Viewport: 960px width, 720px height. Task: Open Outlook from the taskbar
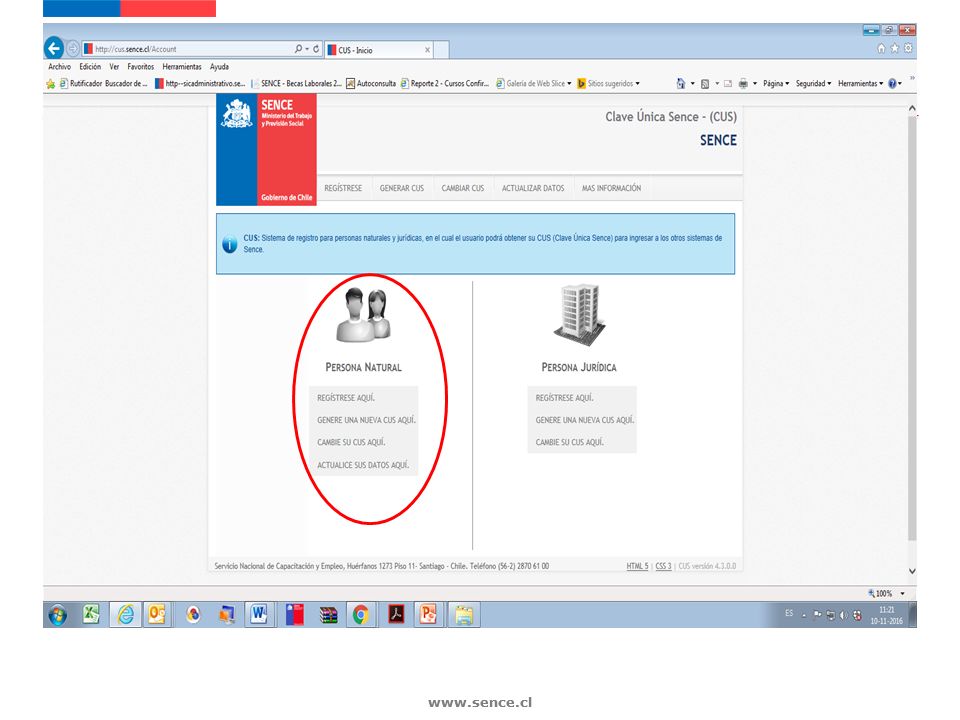click(x=157, y=614)
